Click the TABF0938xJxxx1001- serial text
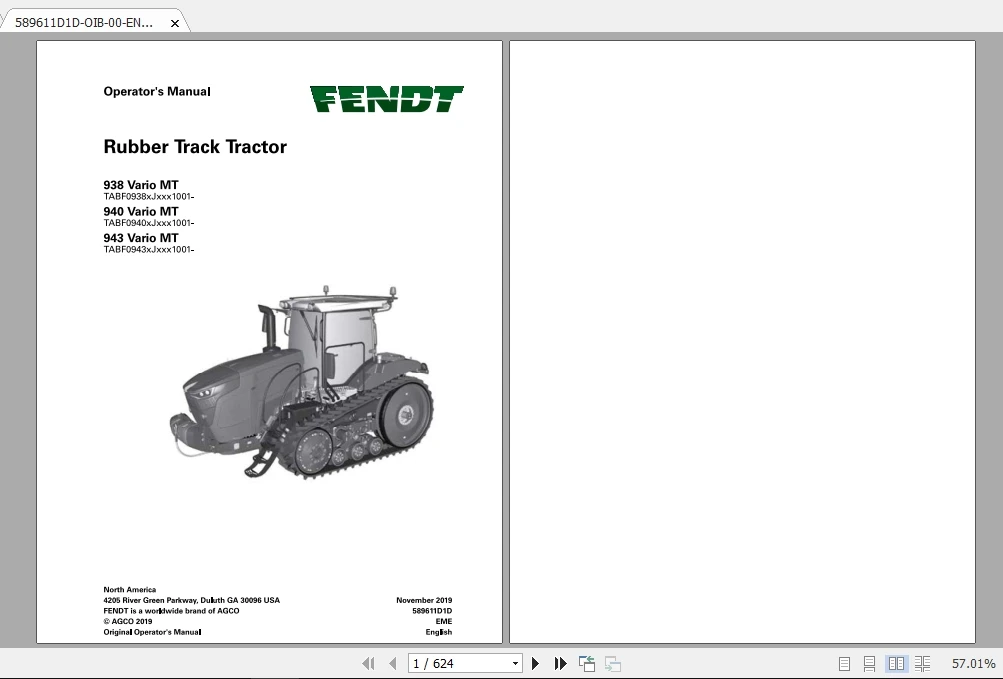 (x=149, y=196)
